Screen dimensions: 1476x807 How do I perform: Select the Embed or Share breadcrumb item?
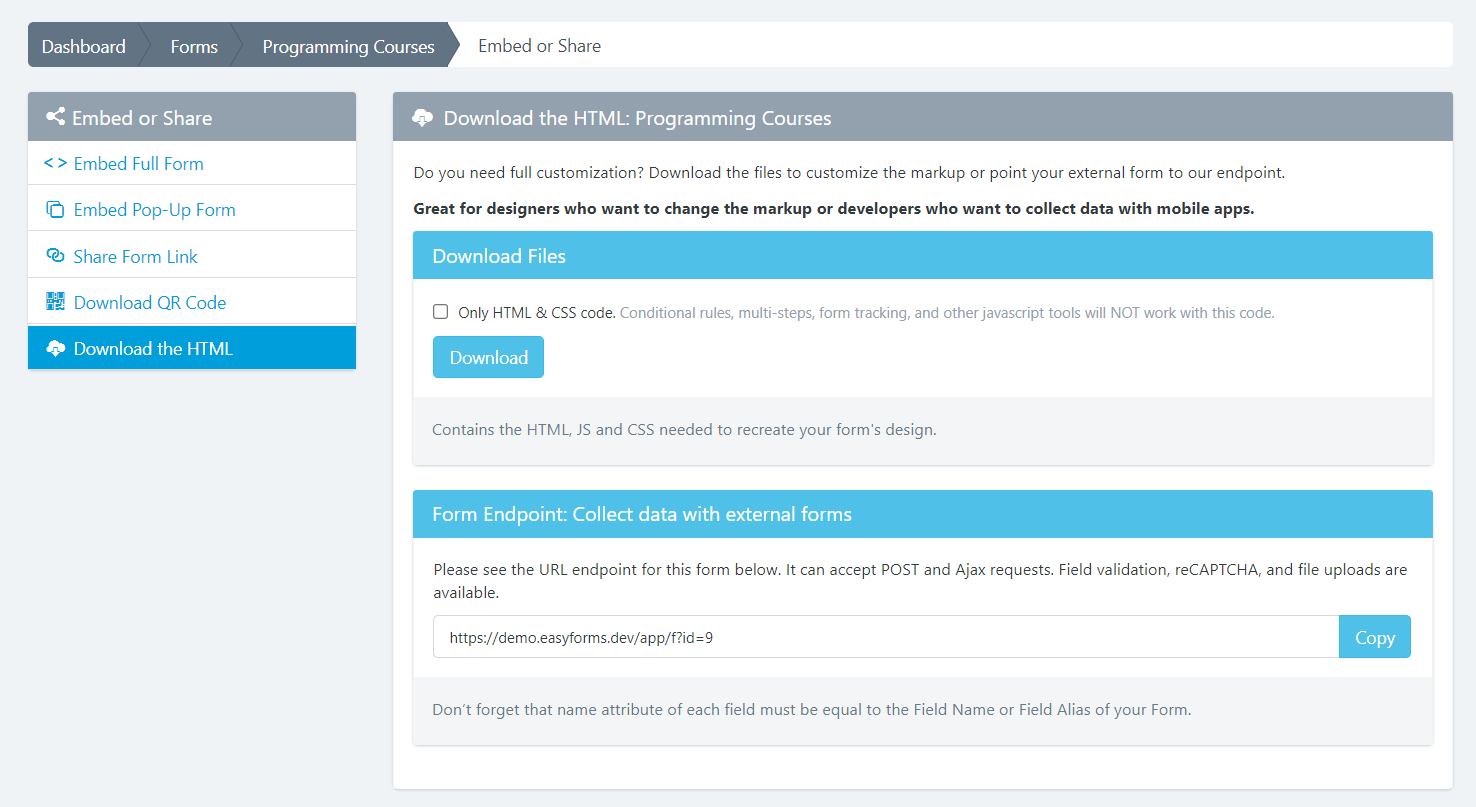539,46
